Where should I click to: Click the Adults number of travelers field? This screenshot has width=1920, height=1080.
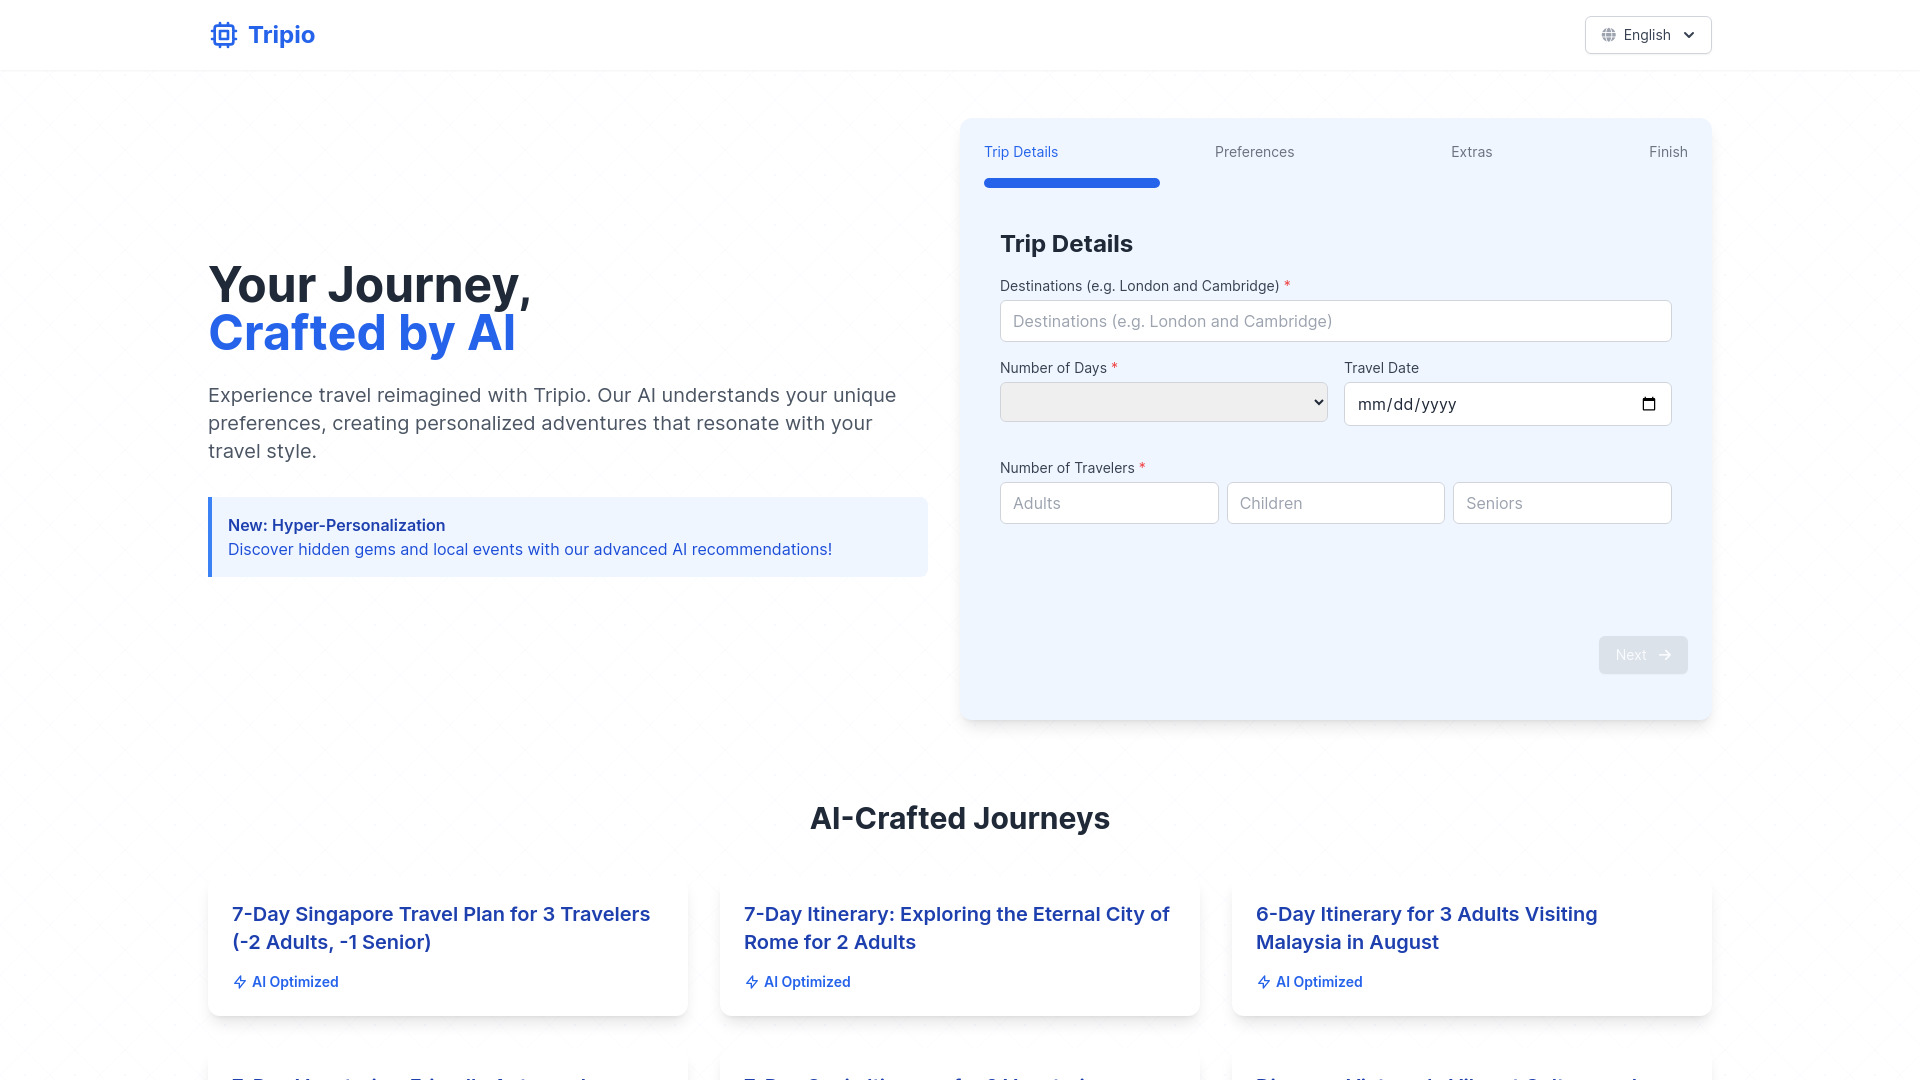click(x=1109, y=502)
